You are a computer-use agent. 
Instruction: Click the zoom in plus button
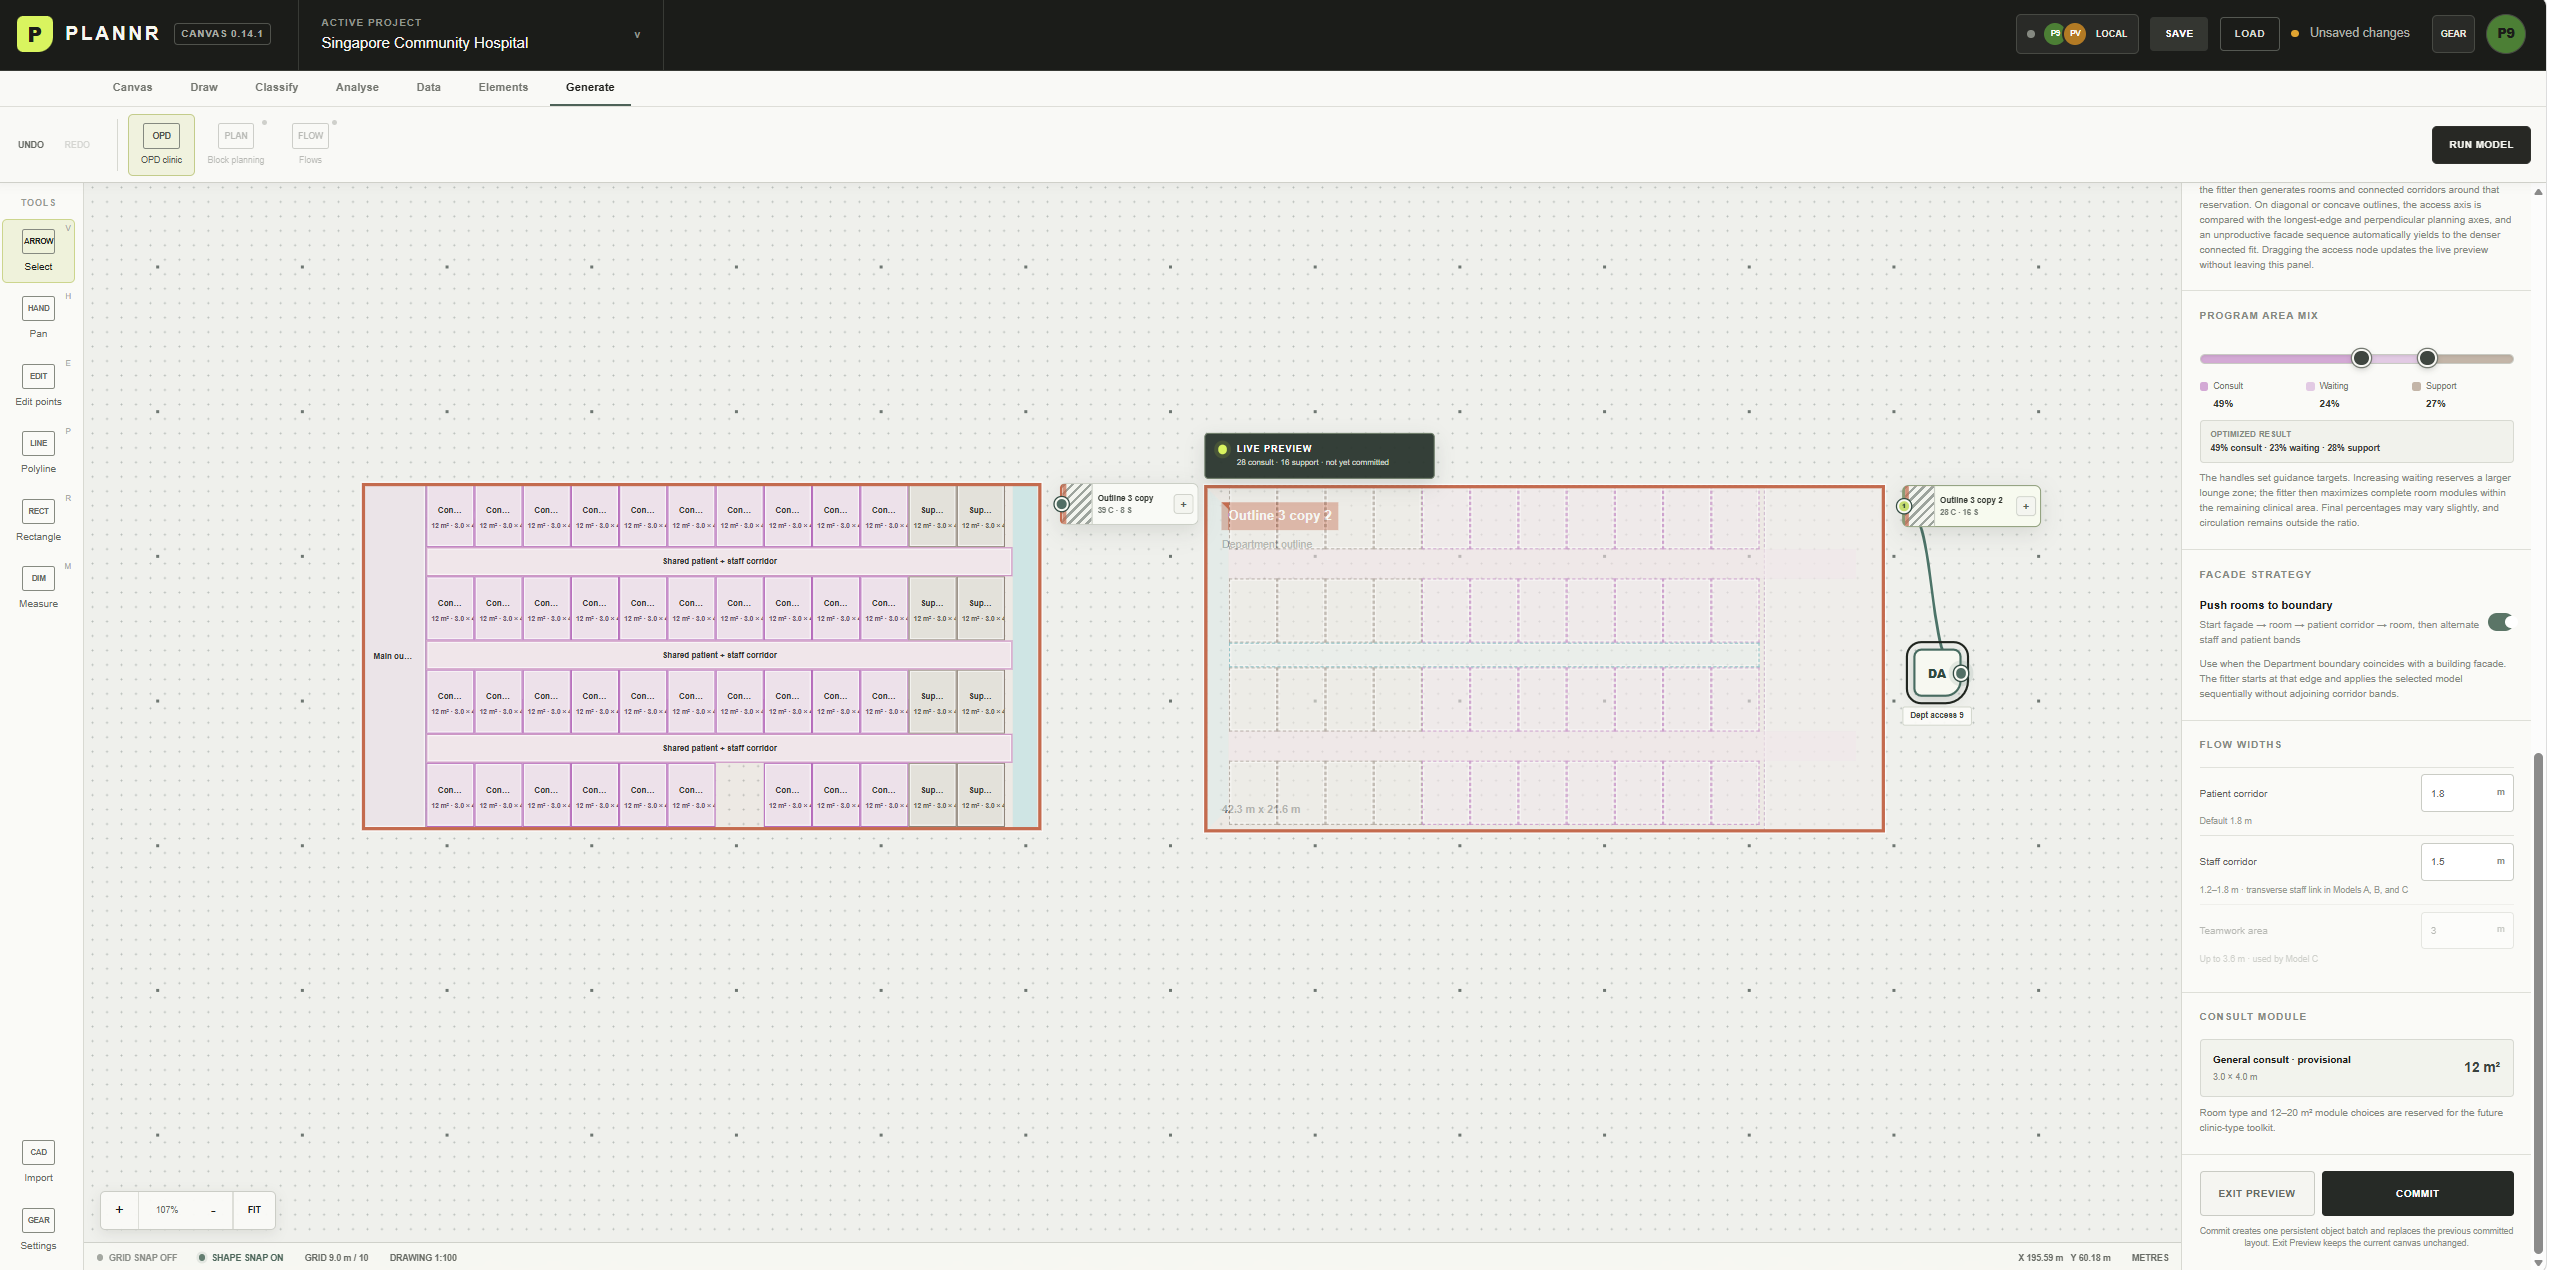[119, 1210]
